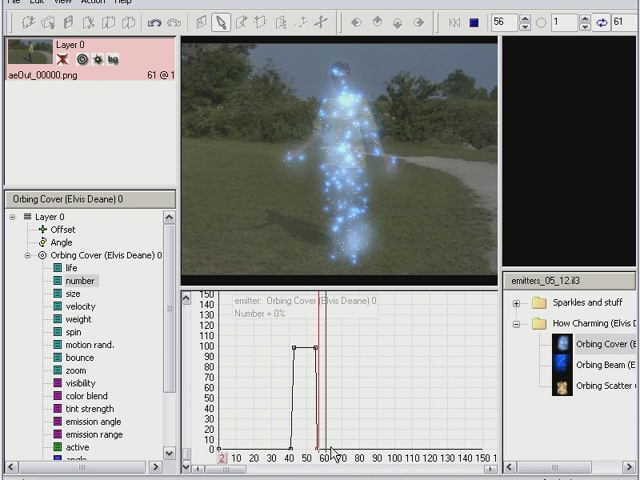Open the Action menu
Image resolution: width=640 pixels, height=480 pixels.
93,2
